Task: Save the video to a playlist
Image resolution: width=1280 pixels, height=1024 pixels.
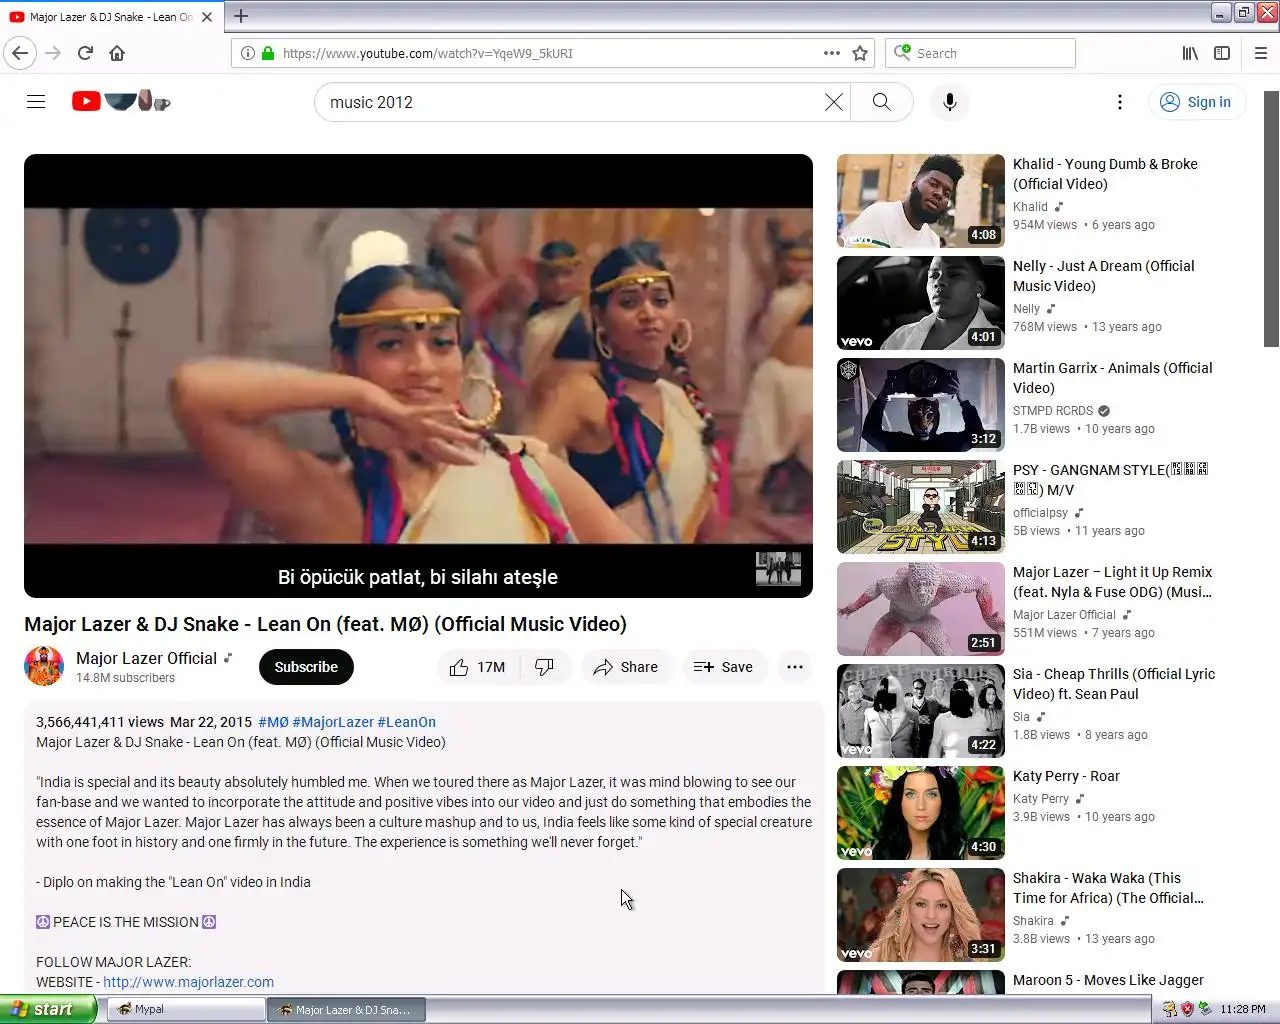Action: (723, 667)
